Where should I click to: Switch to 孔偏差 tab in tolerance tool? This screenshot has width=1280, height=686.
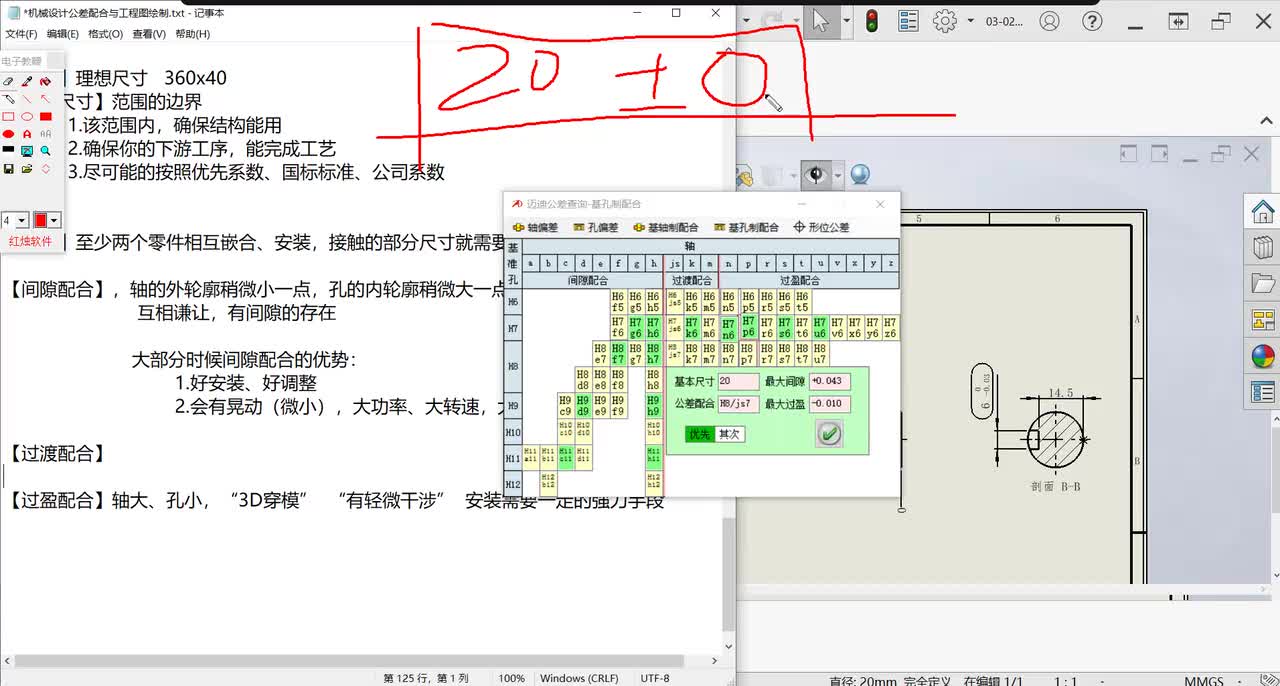(596, 227)
